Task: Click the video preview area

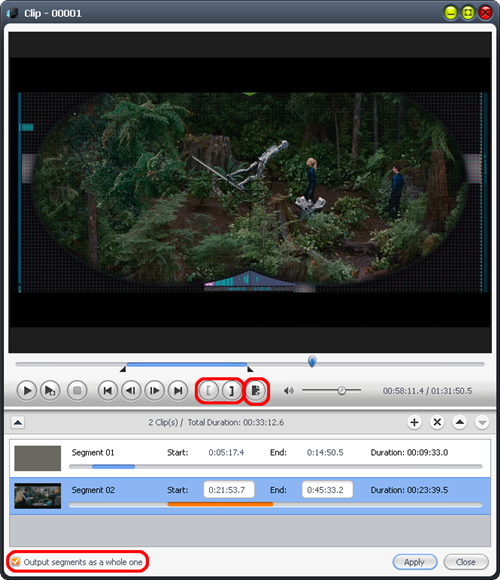Action: click(250, 192)
